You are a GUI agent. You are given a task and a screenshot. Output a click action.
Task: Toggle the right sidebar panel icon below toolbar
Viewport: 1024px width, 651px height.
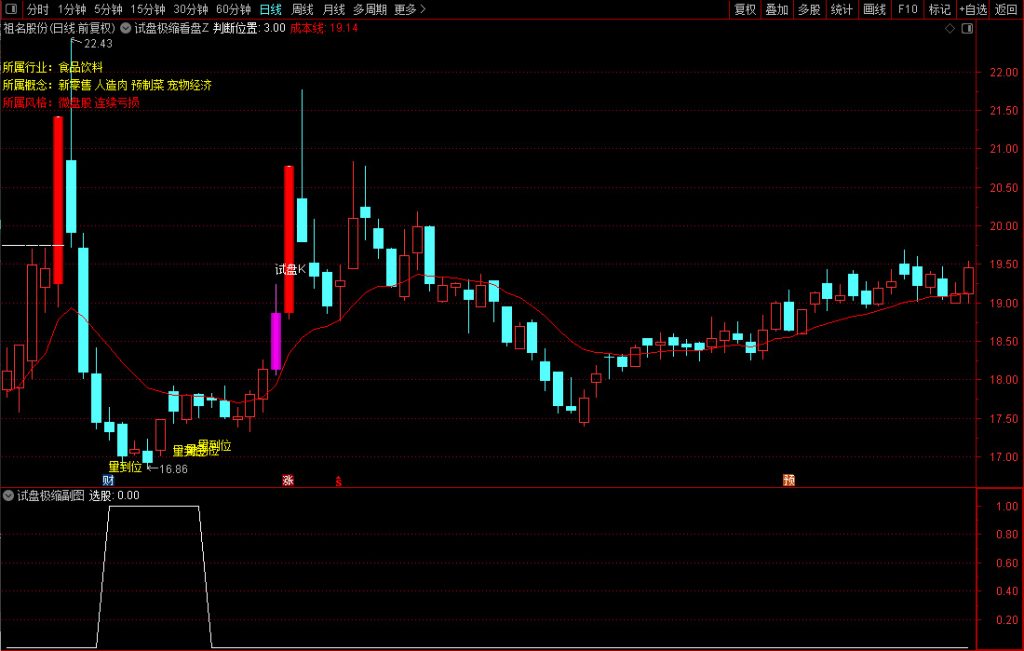pos(966,29)
